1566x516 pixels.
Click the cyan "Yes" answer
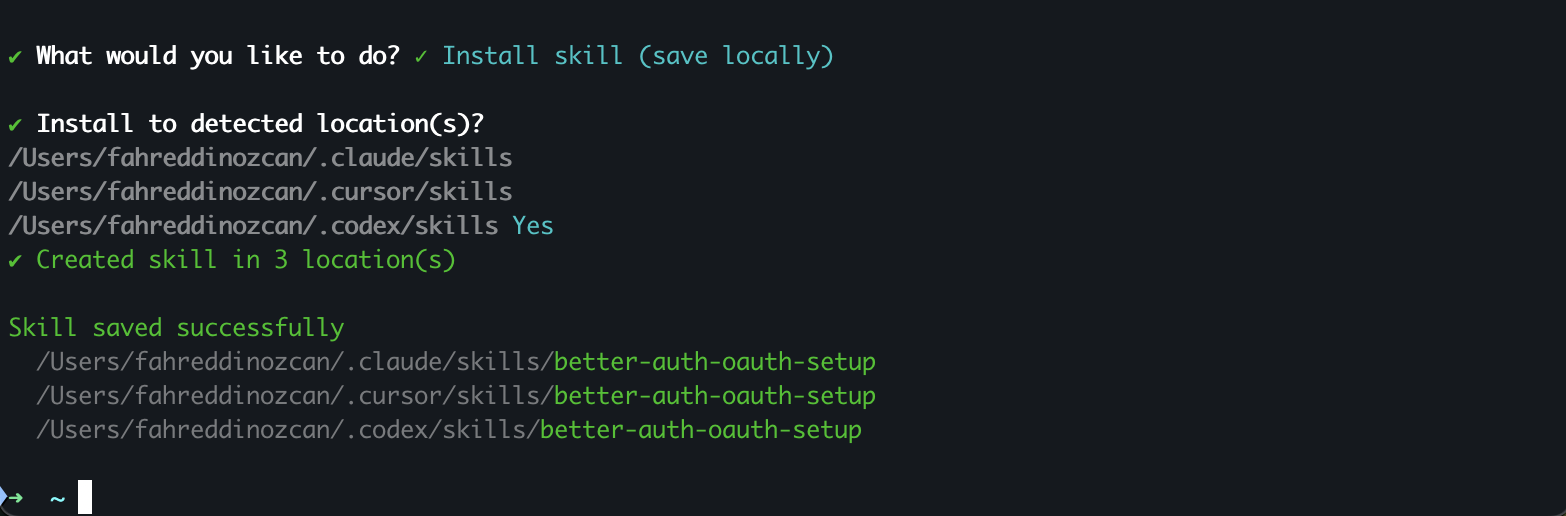point(533,226)
